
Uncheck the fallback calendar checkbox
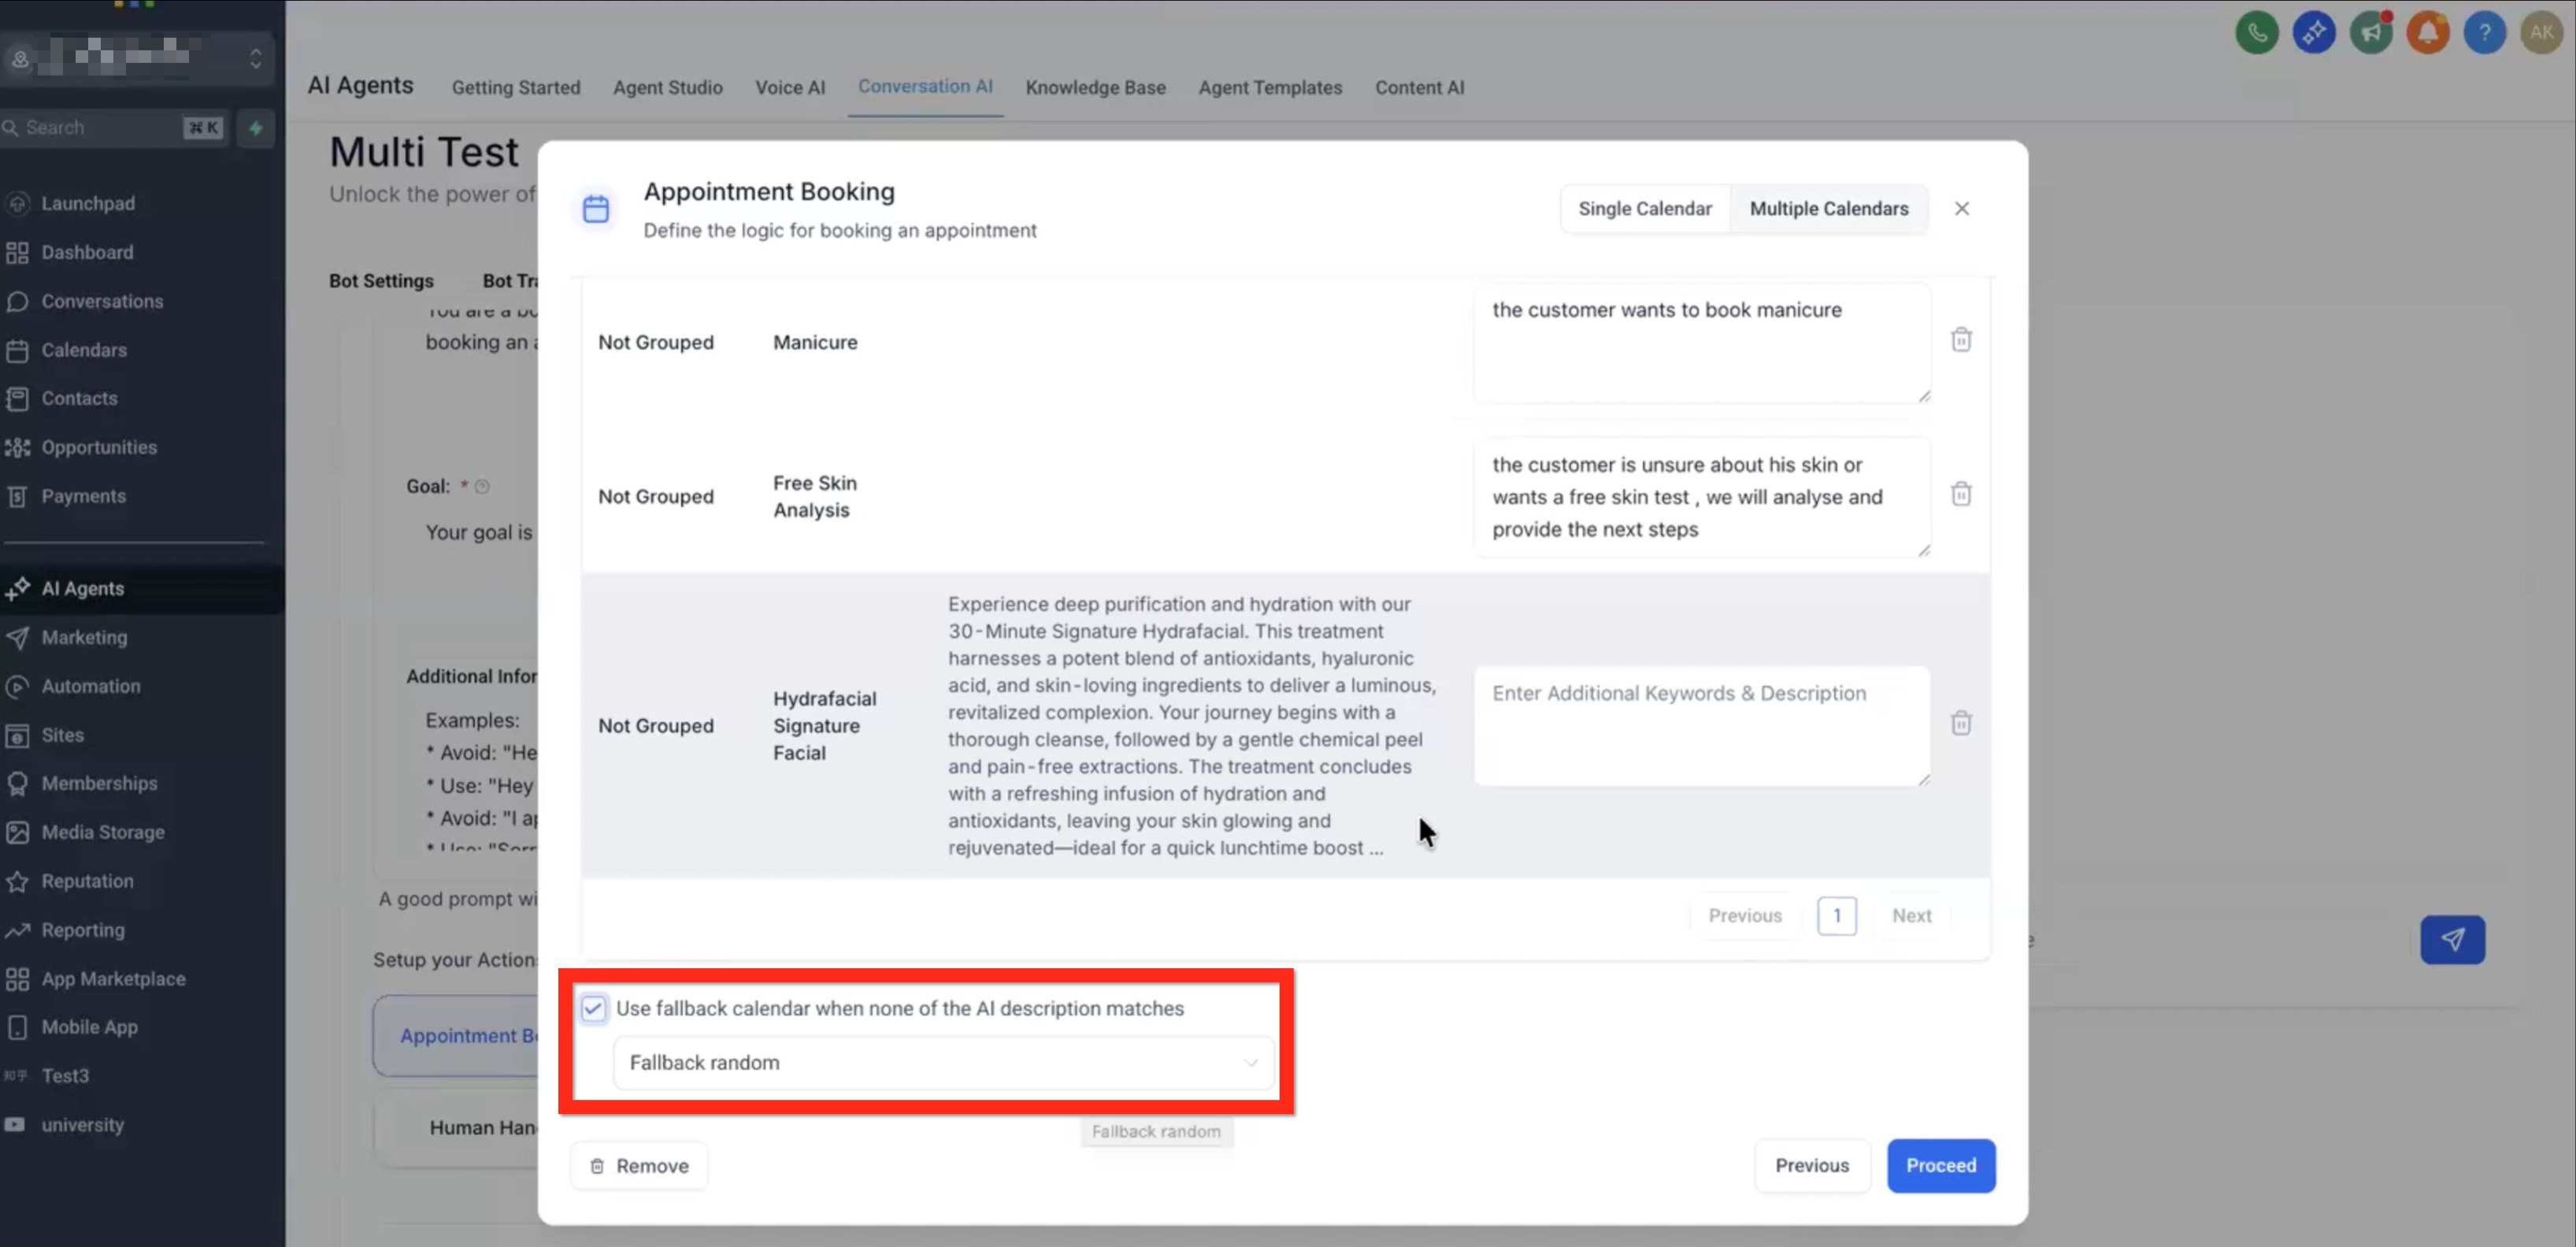click(x=593, y=1008)
